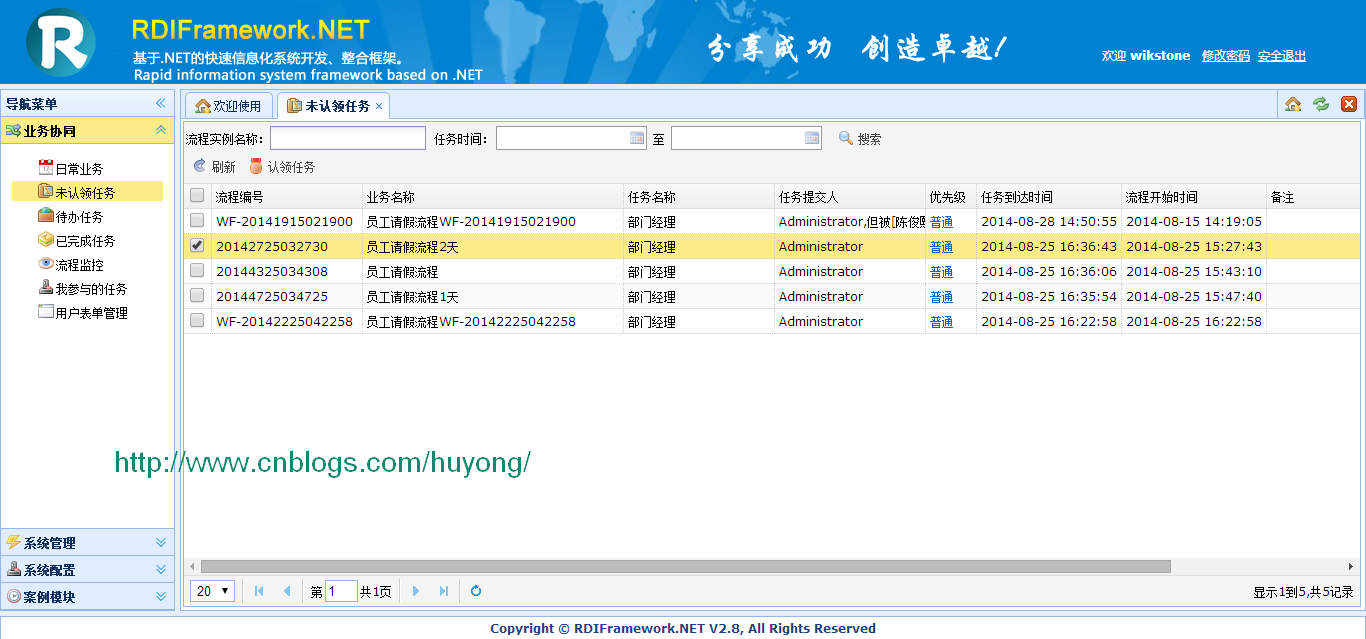Screen dimensions: 1366x639
Task: Go to next page icon
Action: pos(416,591)
